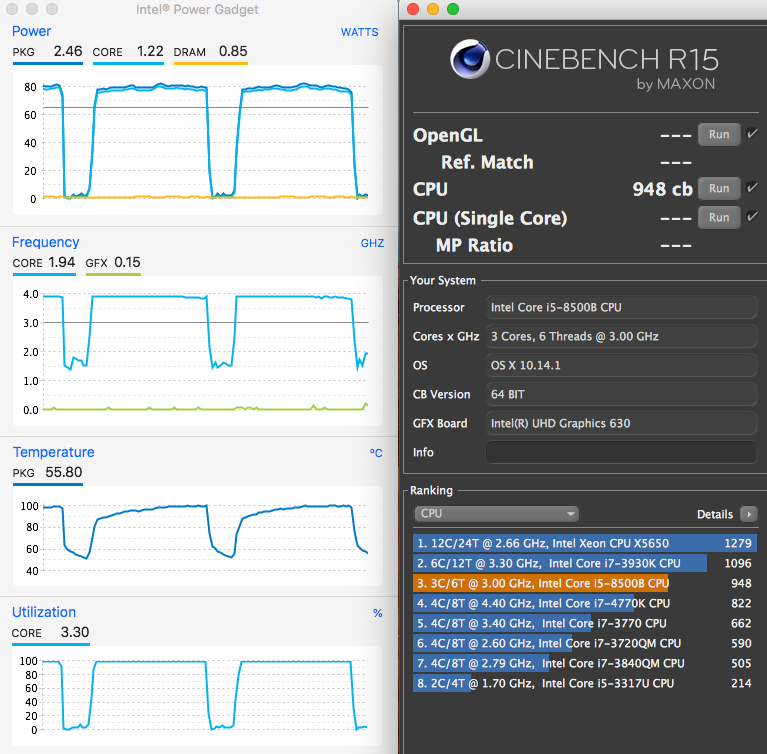Minimize Cinebench window with yellow button
The image size is (767, 754).
click(433, 9)
